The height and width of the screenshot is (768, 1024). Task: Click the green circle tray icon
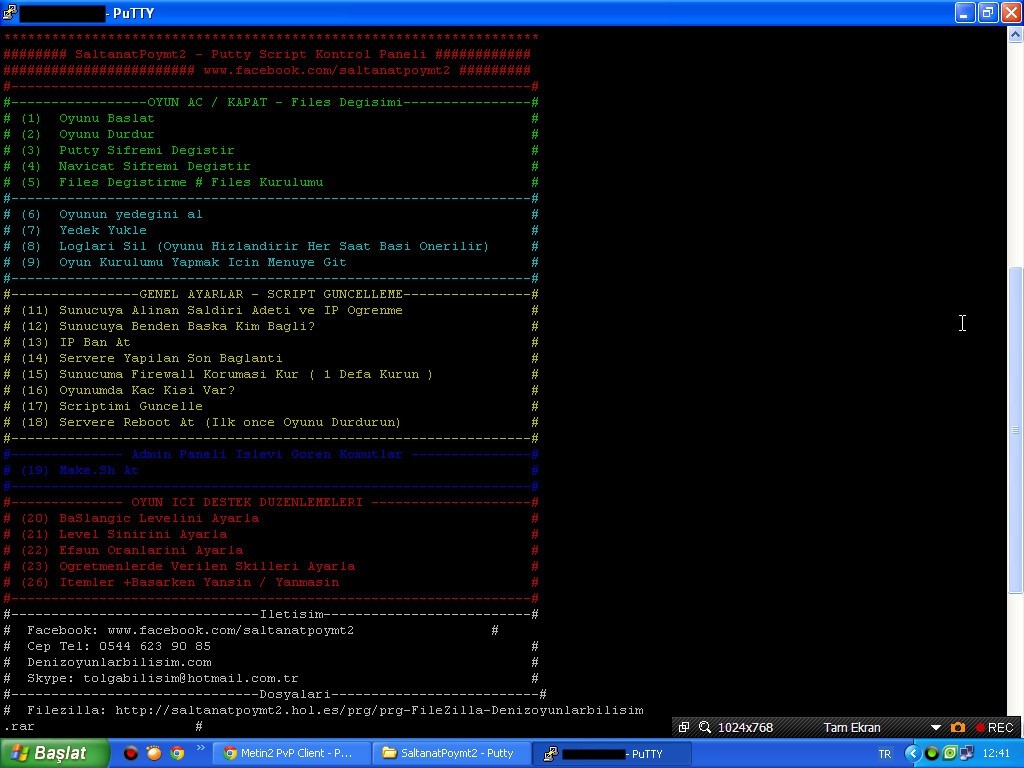point(932,753)
